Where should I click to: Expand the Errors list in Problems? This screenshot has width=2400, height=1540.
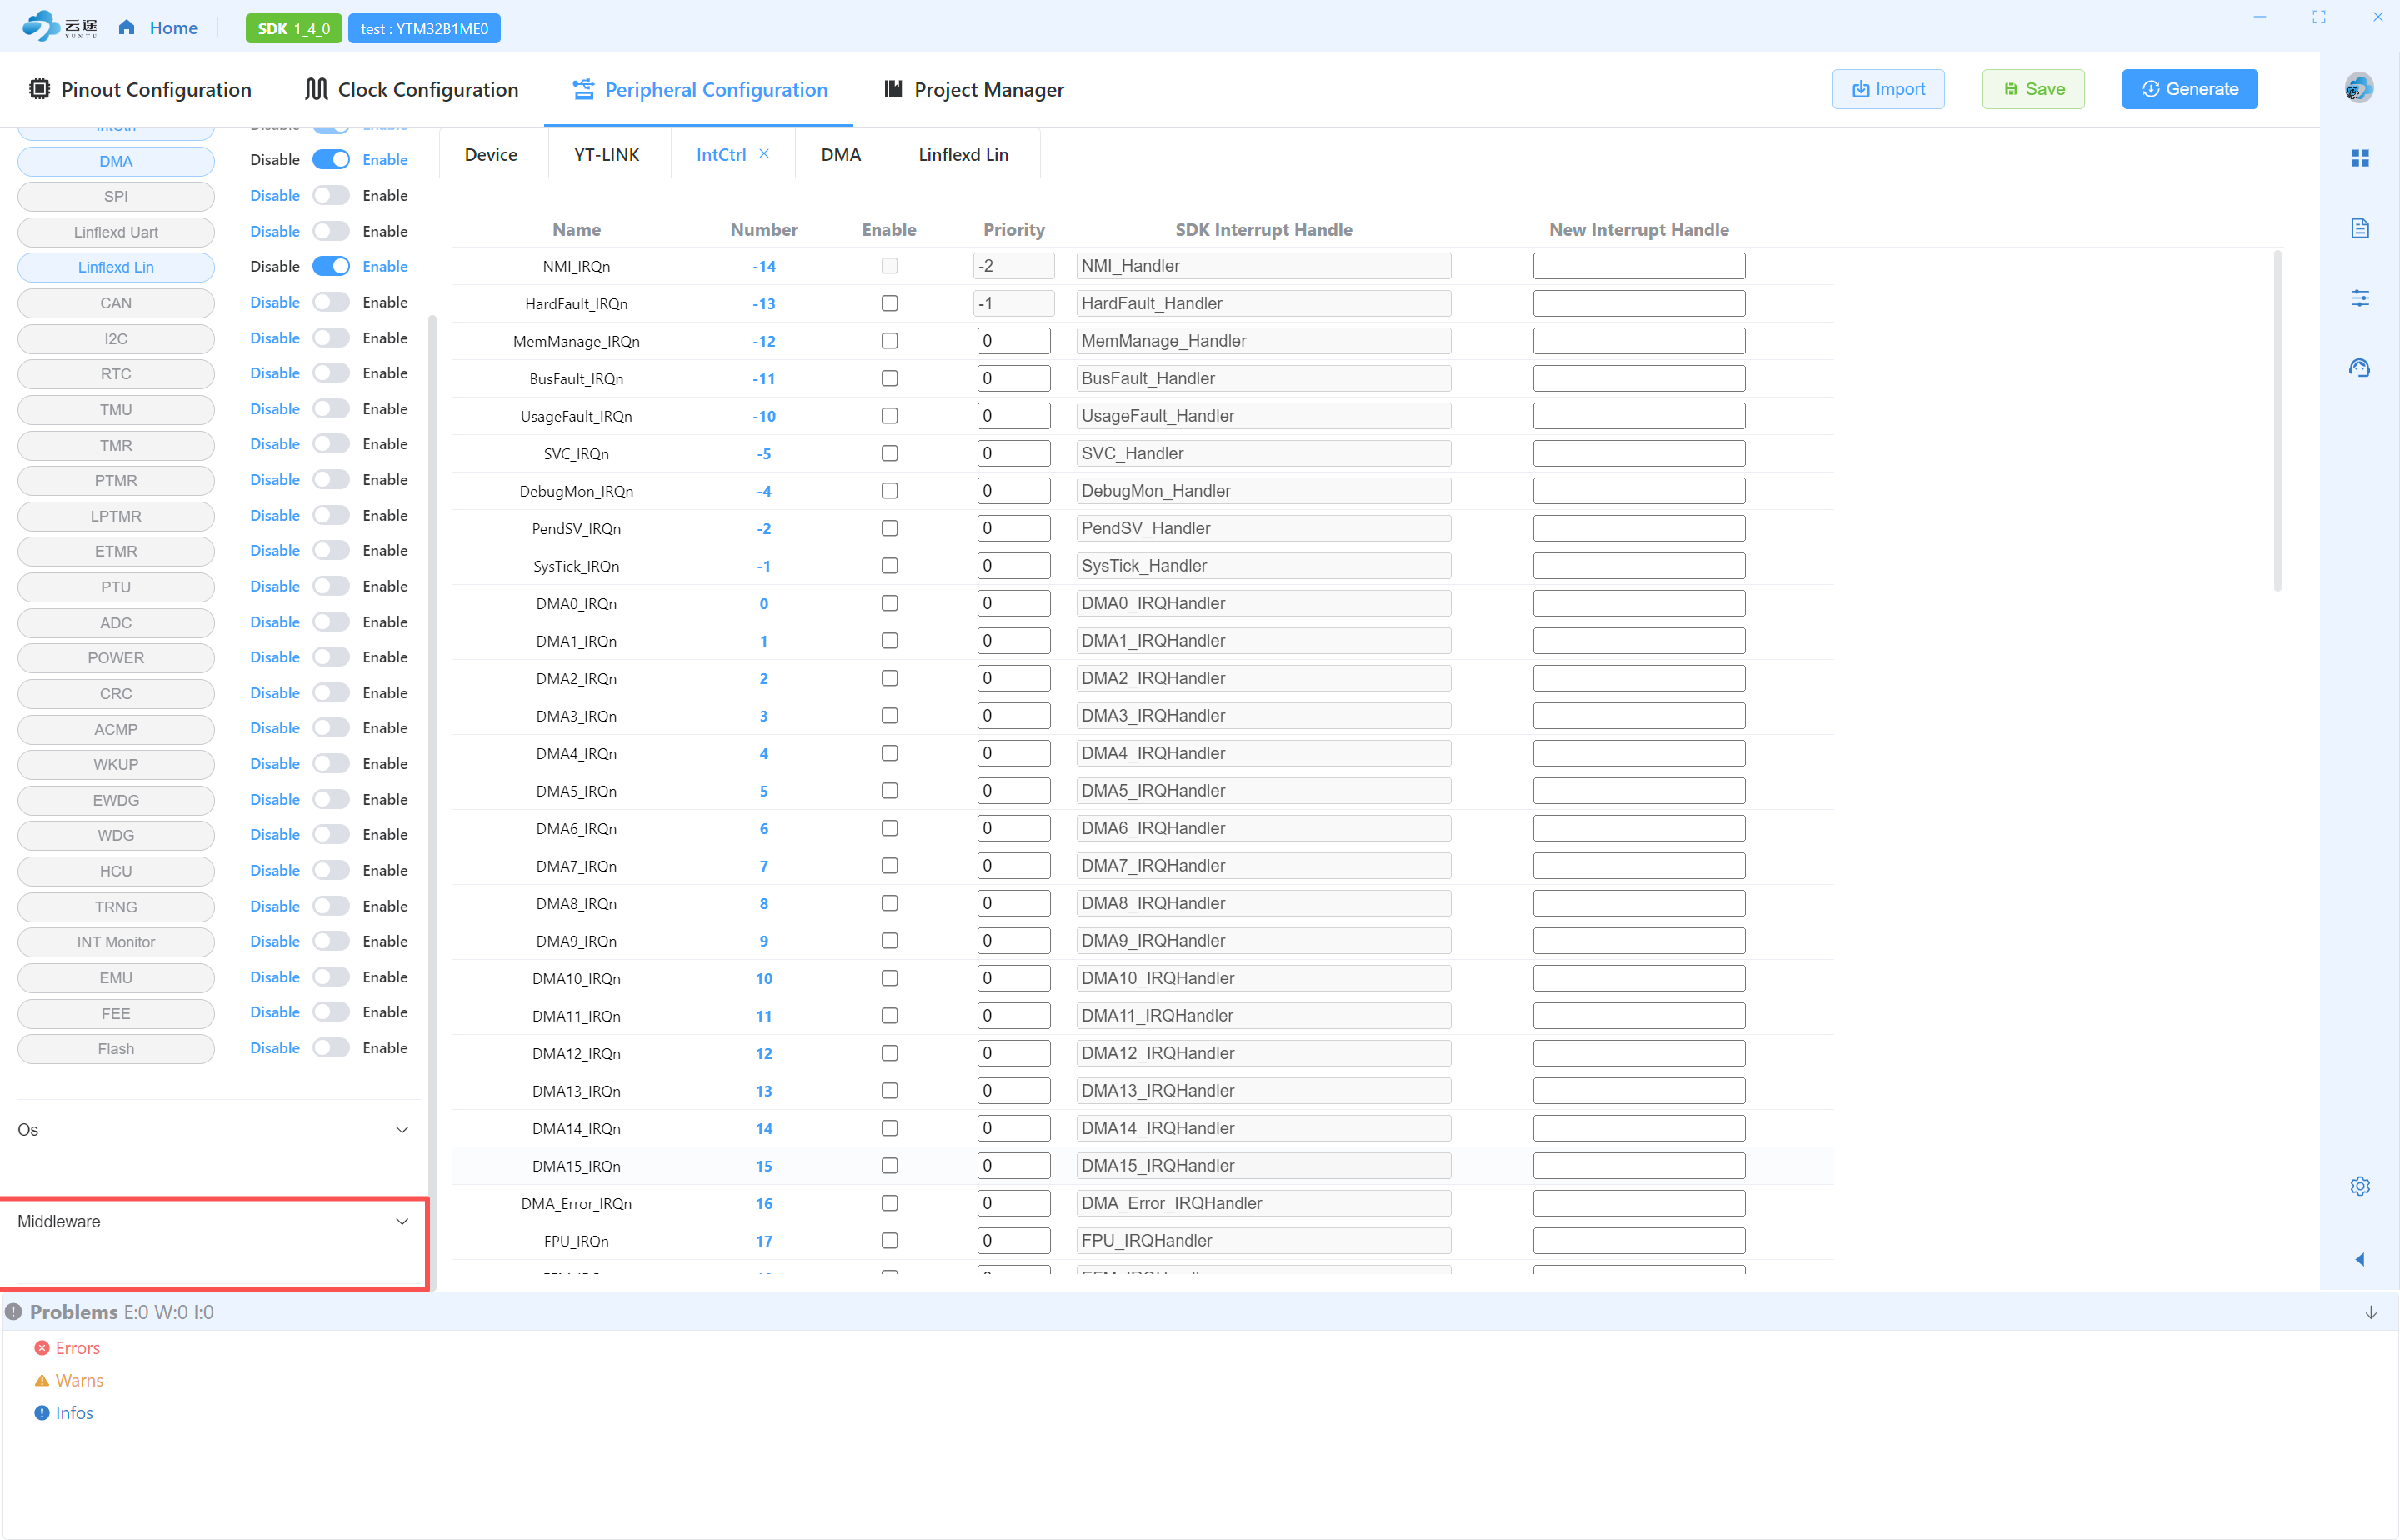[x=77, y=1348]
